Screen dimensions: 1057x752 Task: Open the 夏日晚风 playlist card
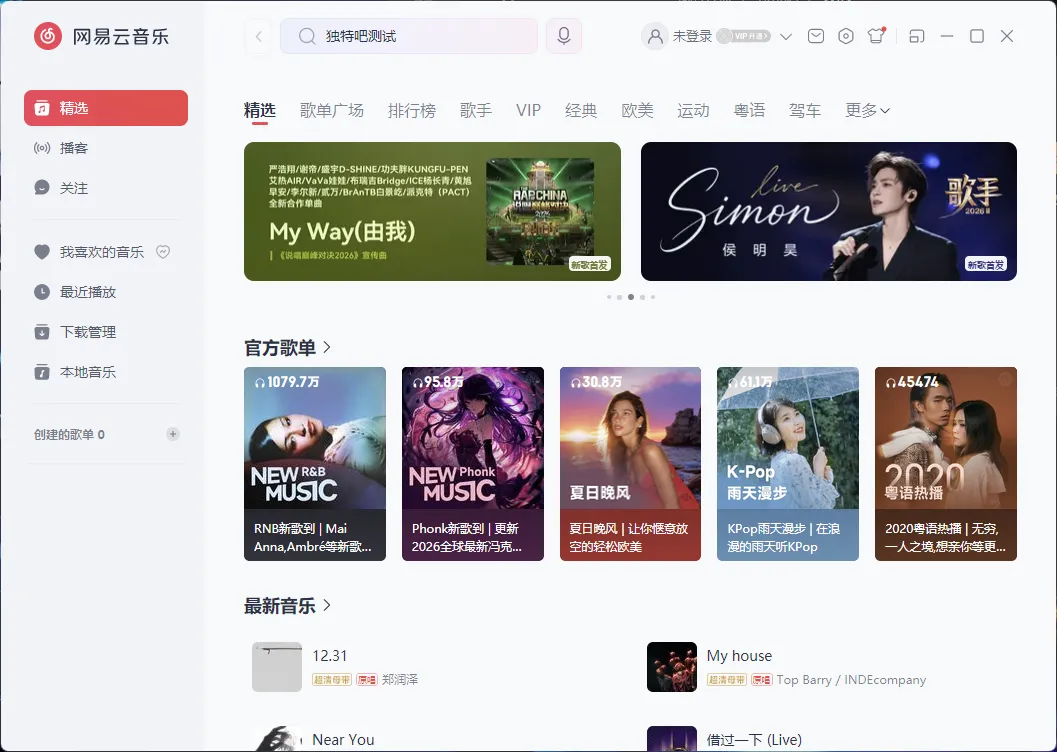click(630, 464)
